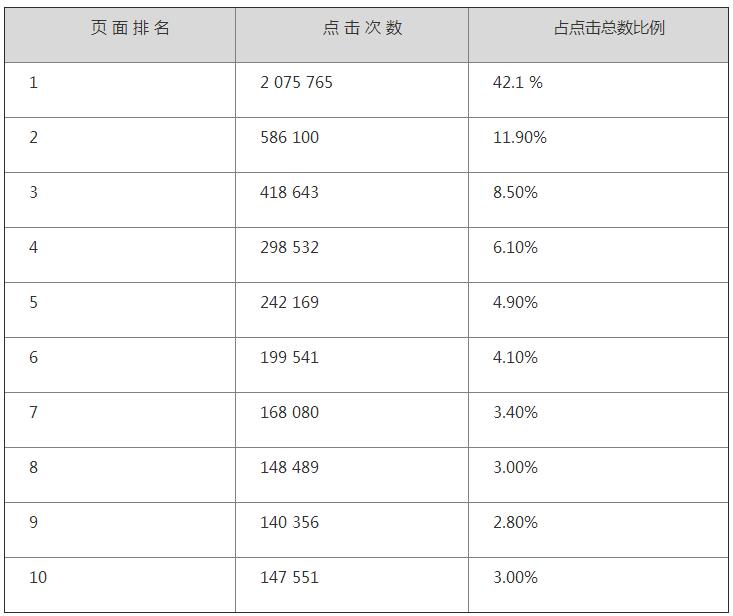Click the 3.40% cell

[x=515, y=413]
